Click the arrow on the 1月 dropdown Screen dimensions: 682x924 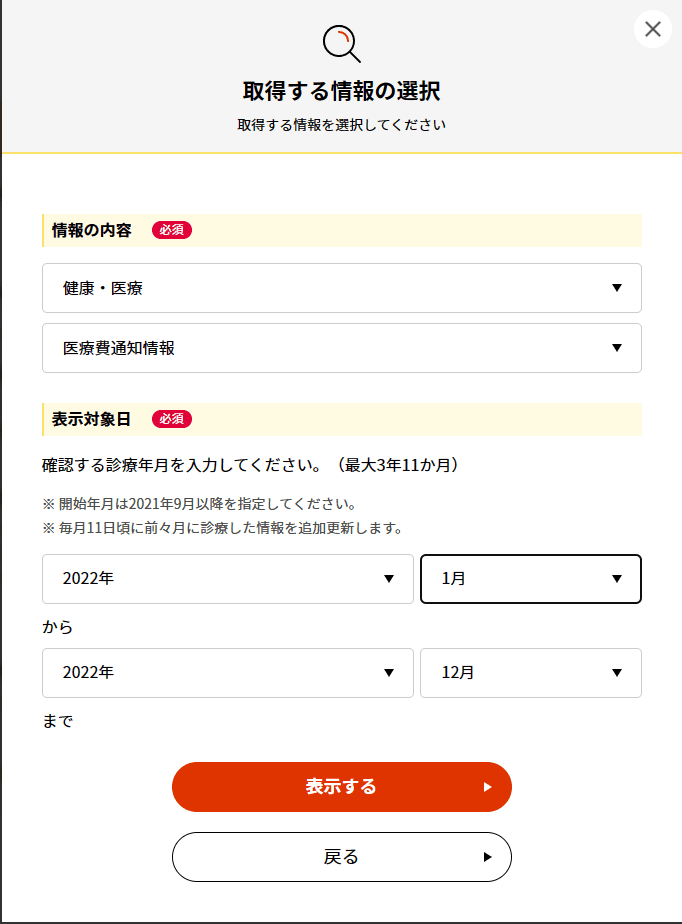(616, 579)
